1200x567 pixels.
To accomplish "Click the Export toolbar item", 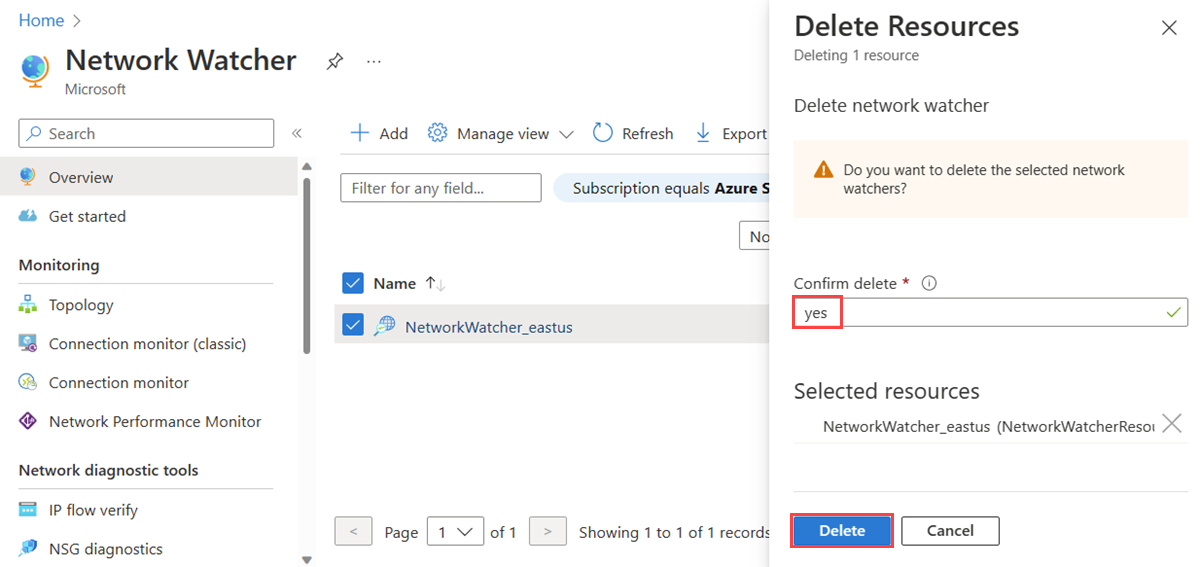I will pos(731,133).
